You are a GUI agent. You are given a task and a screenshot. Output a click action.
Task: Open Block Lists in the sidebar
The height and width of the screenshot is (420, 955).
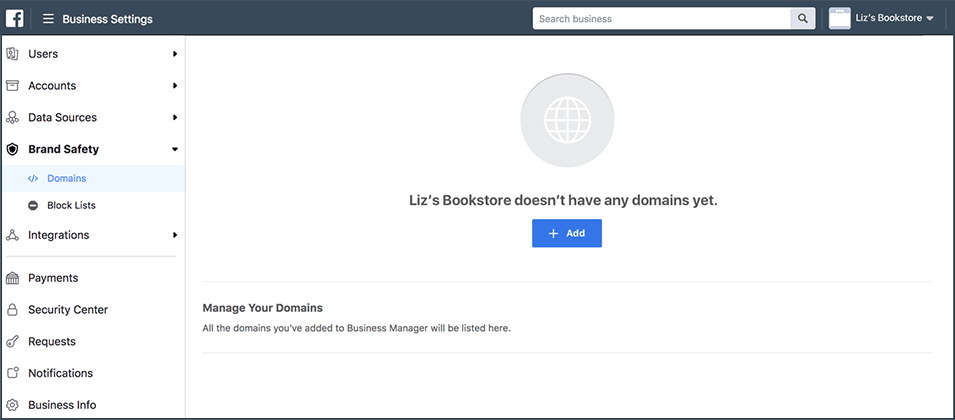[x=93, y=205]
